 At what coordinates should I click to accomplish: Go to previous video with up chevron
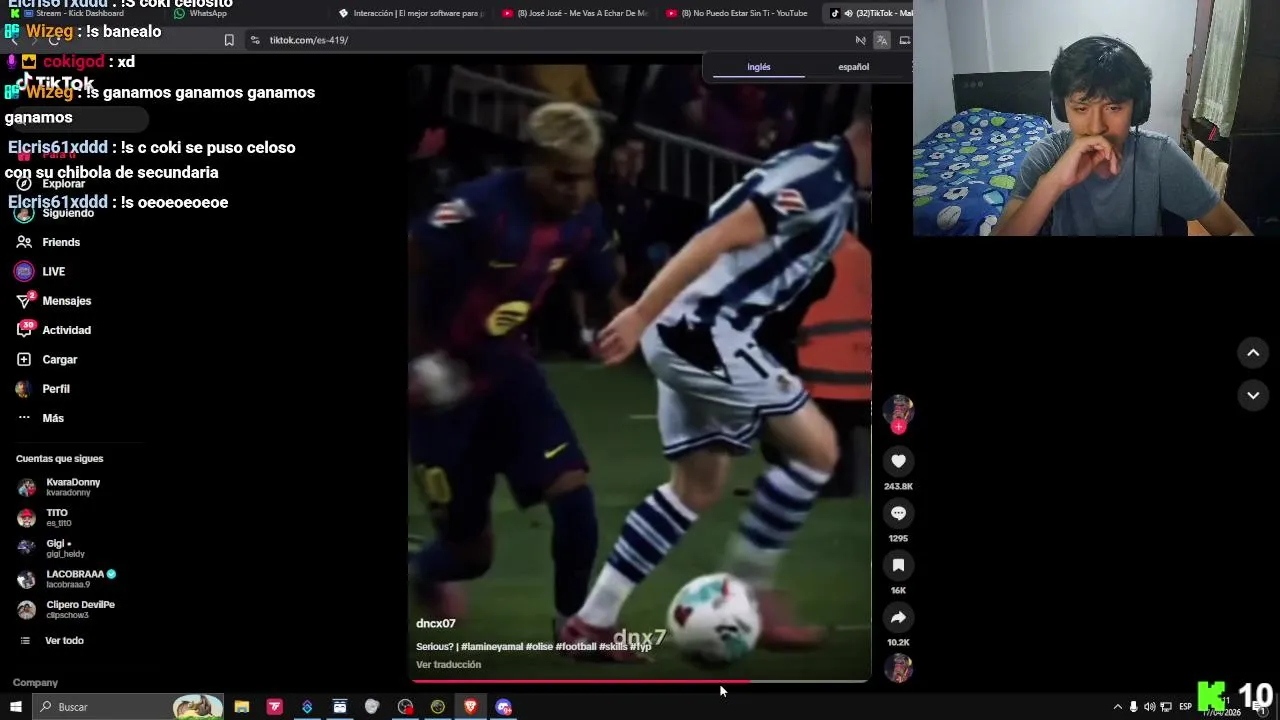click(1253, 353)
